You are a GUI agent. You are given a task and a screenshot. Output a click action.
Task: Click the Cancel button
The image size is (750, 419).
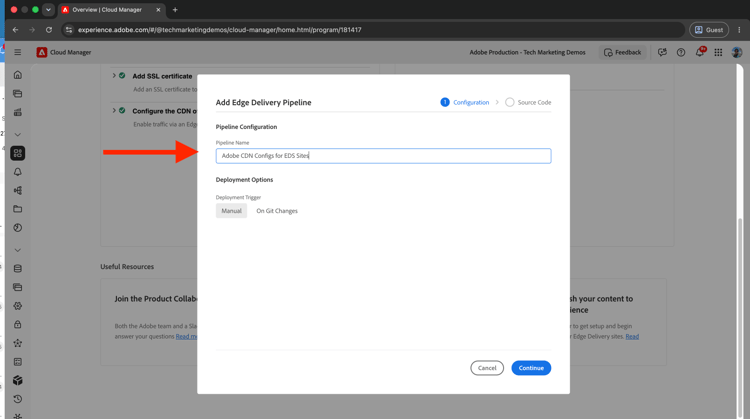point(487,368)
